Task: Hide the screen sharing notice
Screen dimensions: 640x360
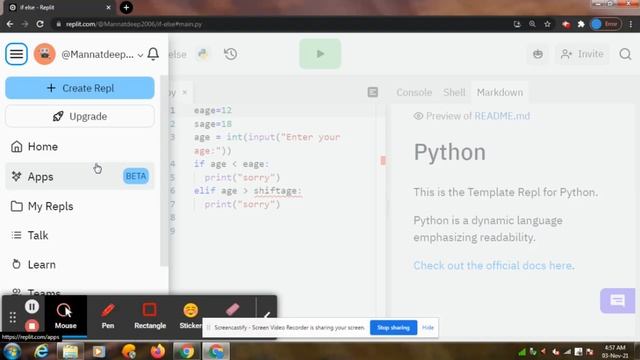Action: (x=427, y=328)
